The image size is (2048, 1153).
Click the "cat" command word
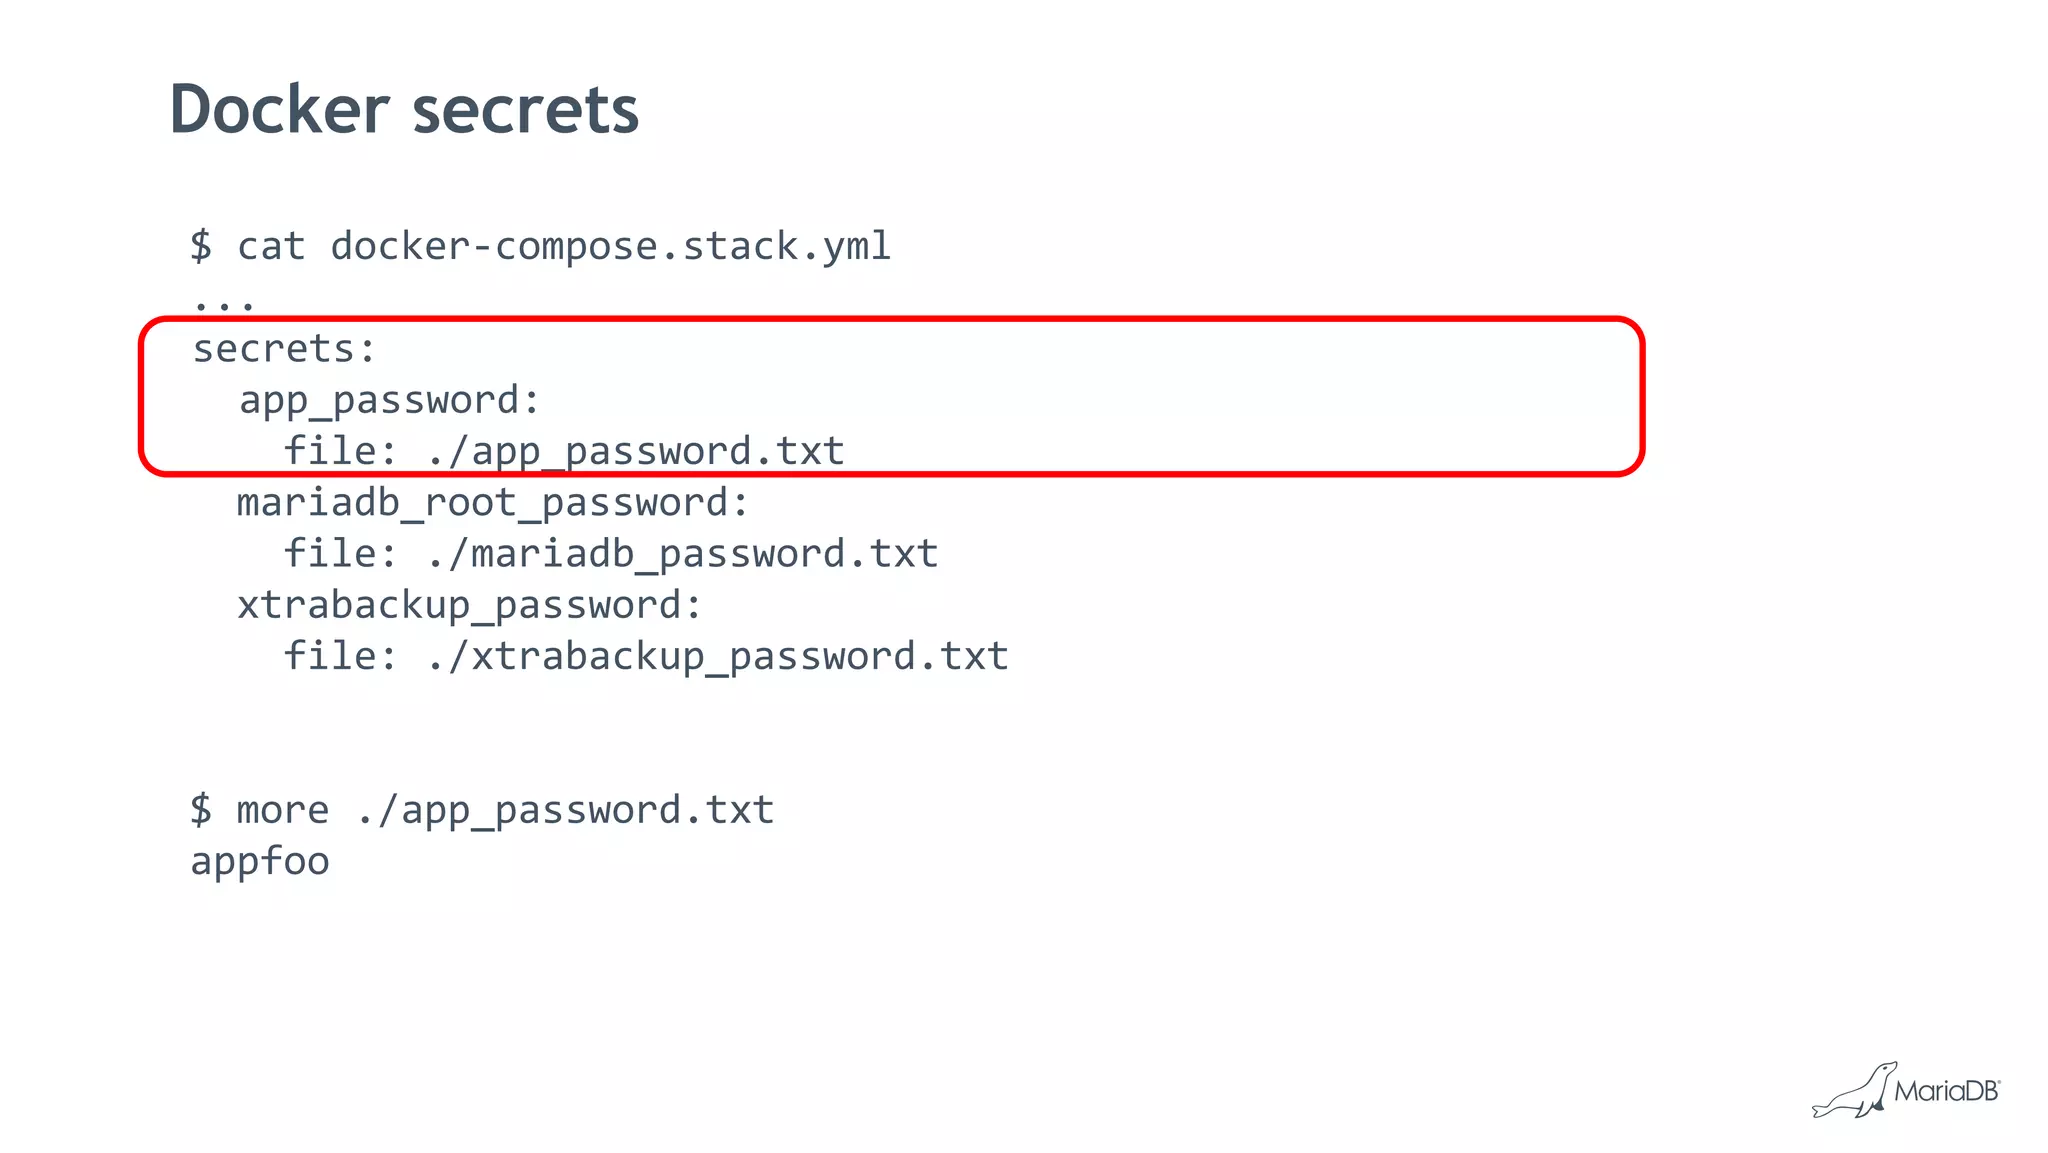(x=271, y=247)
